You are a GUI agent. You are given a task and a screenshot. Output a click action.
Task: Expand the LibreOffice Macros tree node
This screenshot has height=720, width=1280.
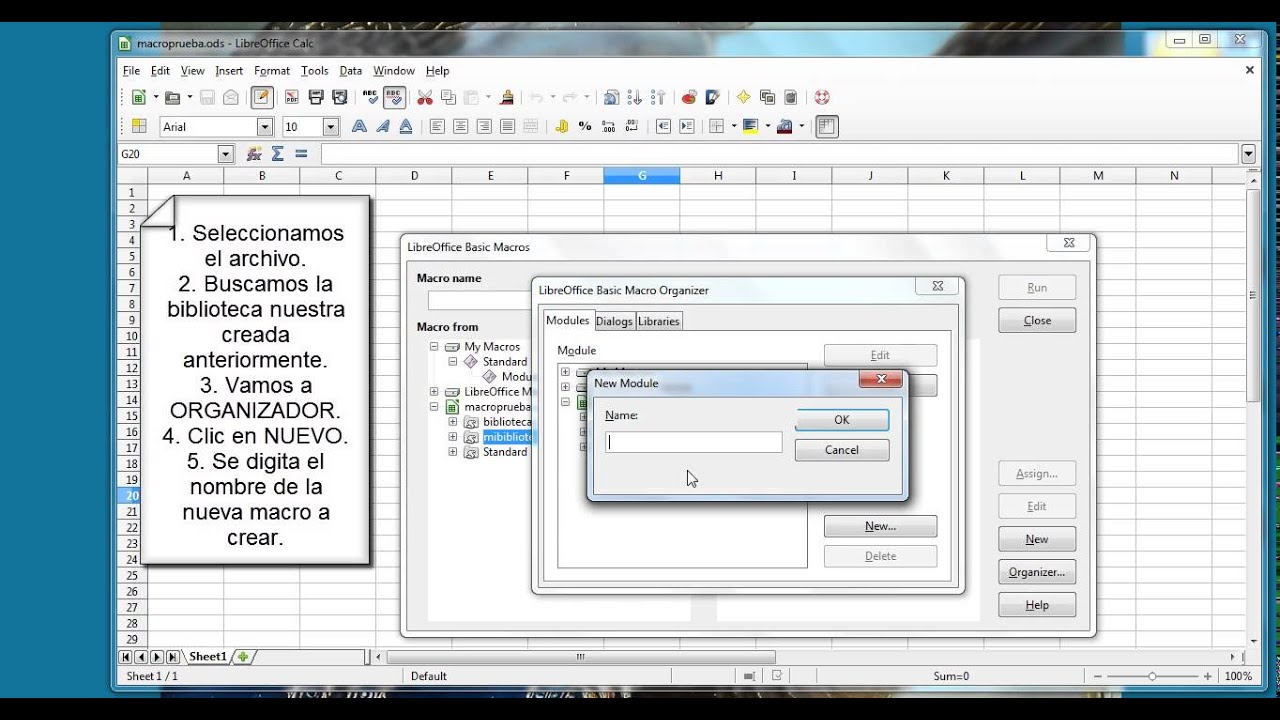click(x=434, y=392)
